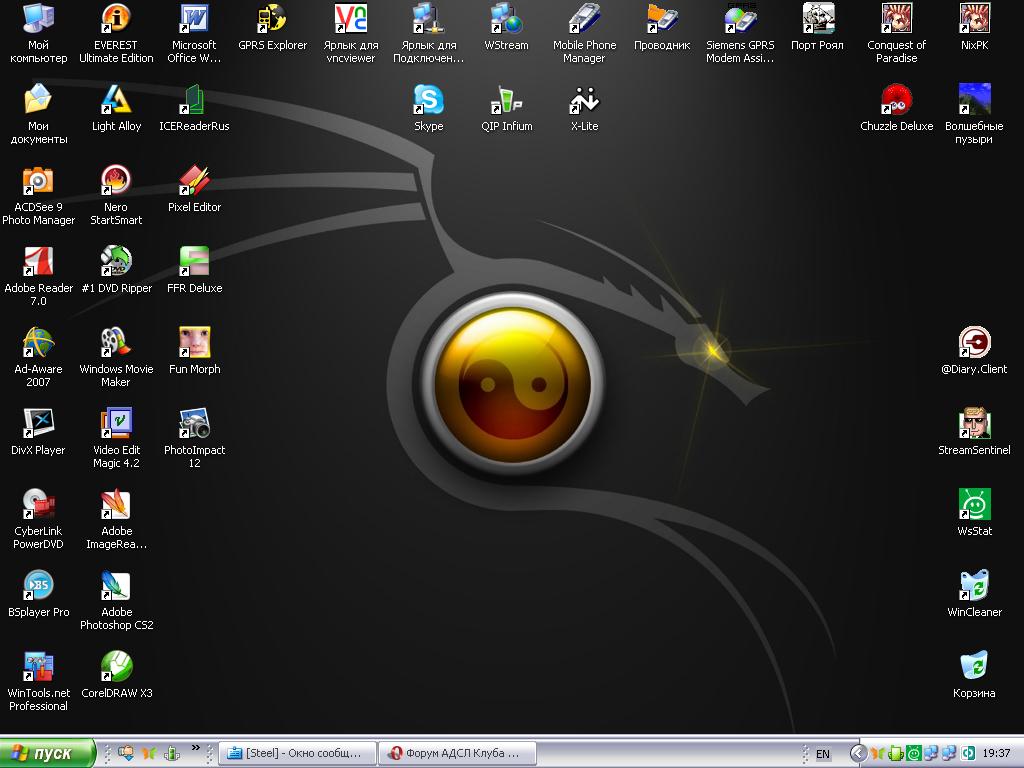Click the пуск Start button
The width and height of the screenshot is (1024, 768).
pos(47,753)
